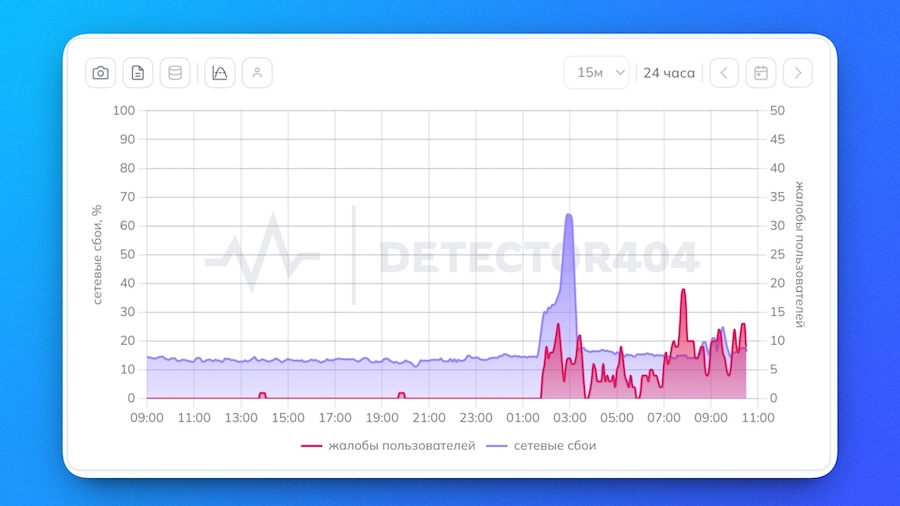Click the red complaints peak near 08:00

click(x=683, y=290)
